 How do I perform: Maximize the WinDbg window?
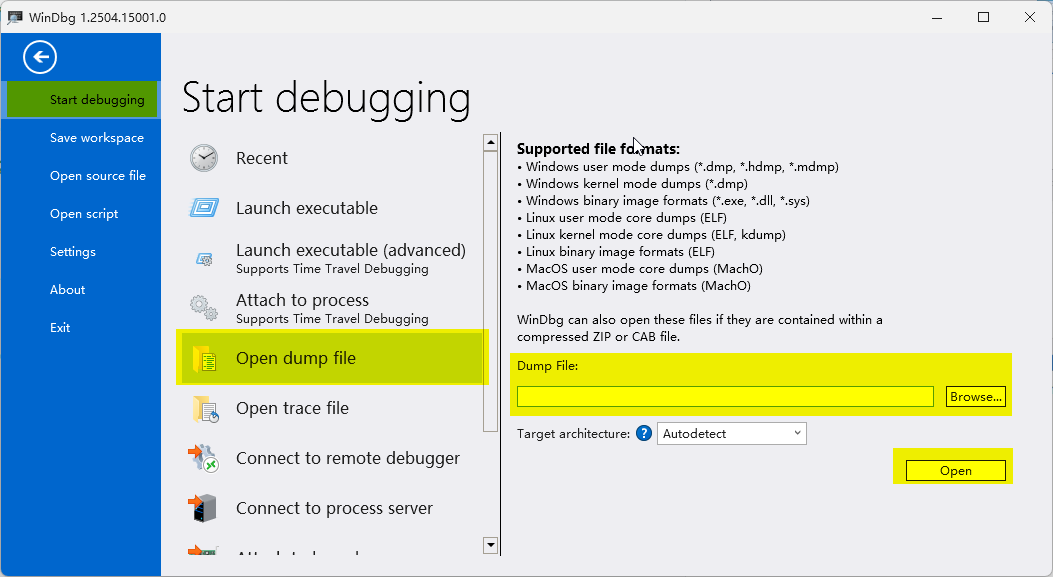click(983, 17)
